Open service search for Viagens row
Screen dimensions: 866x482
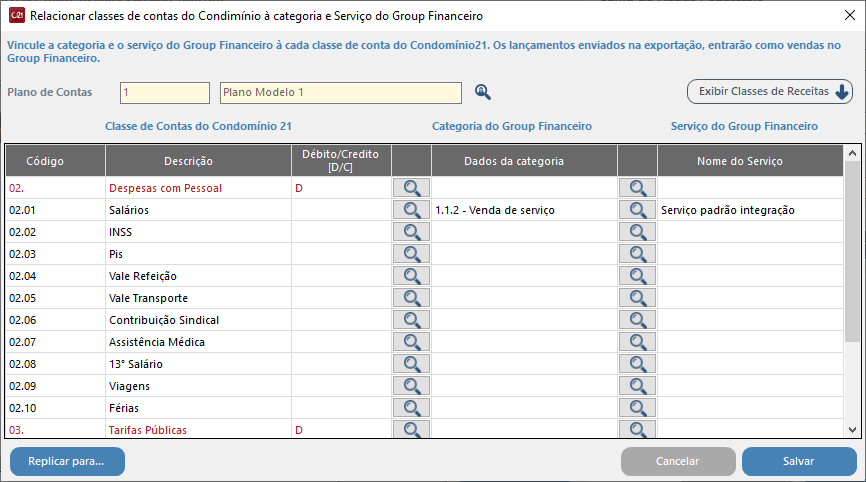tap(637, 386)
